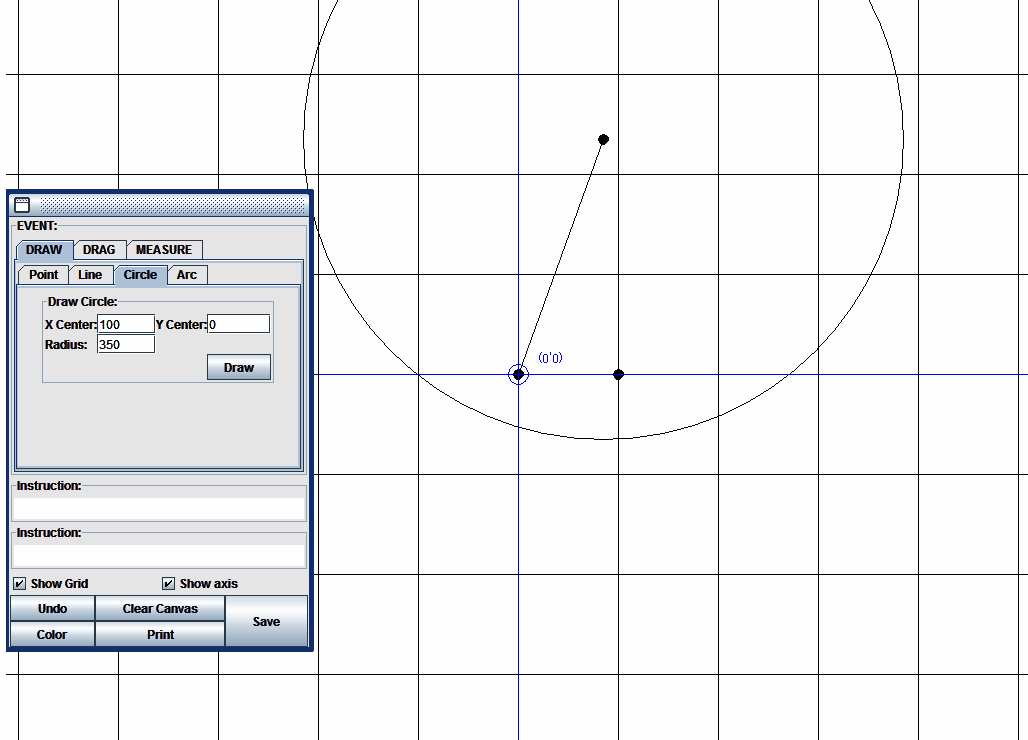Click the Radius input field
Screen dimensions: 1028x740
[126, 344]
